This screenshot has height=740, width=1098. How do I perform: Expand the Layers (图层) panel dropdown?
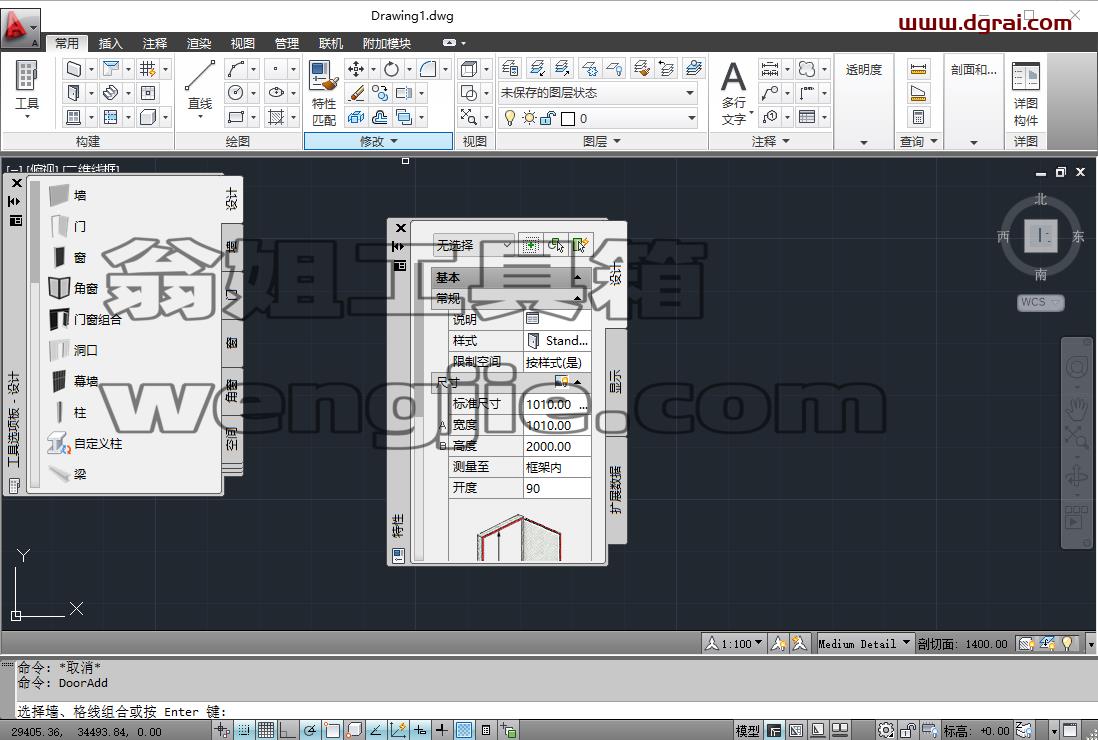coord(602,141)
